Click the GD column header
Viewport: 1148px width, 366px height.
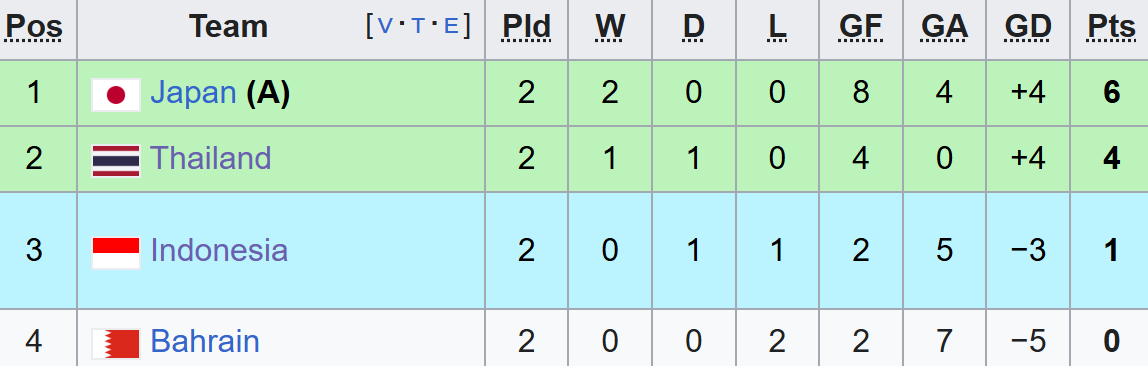(1028, 28)
